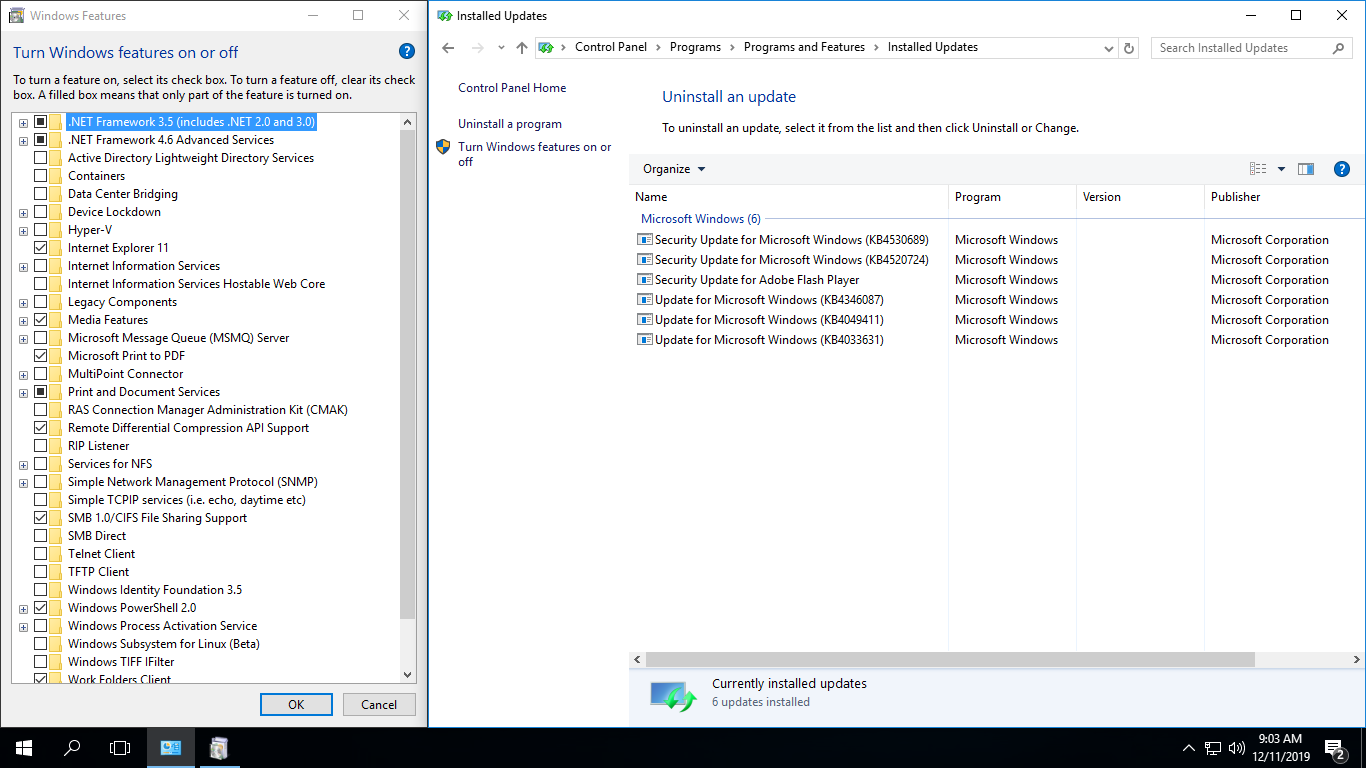The image size is (1366, 768).
Task: Enable the Hyper-V checkbox
Action: click(41, 230)
